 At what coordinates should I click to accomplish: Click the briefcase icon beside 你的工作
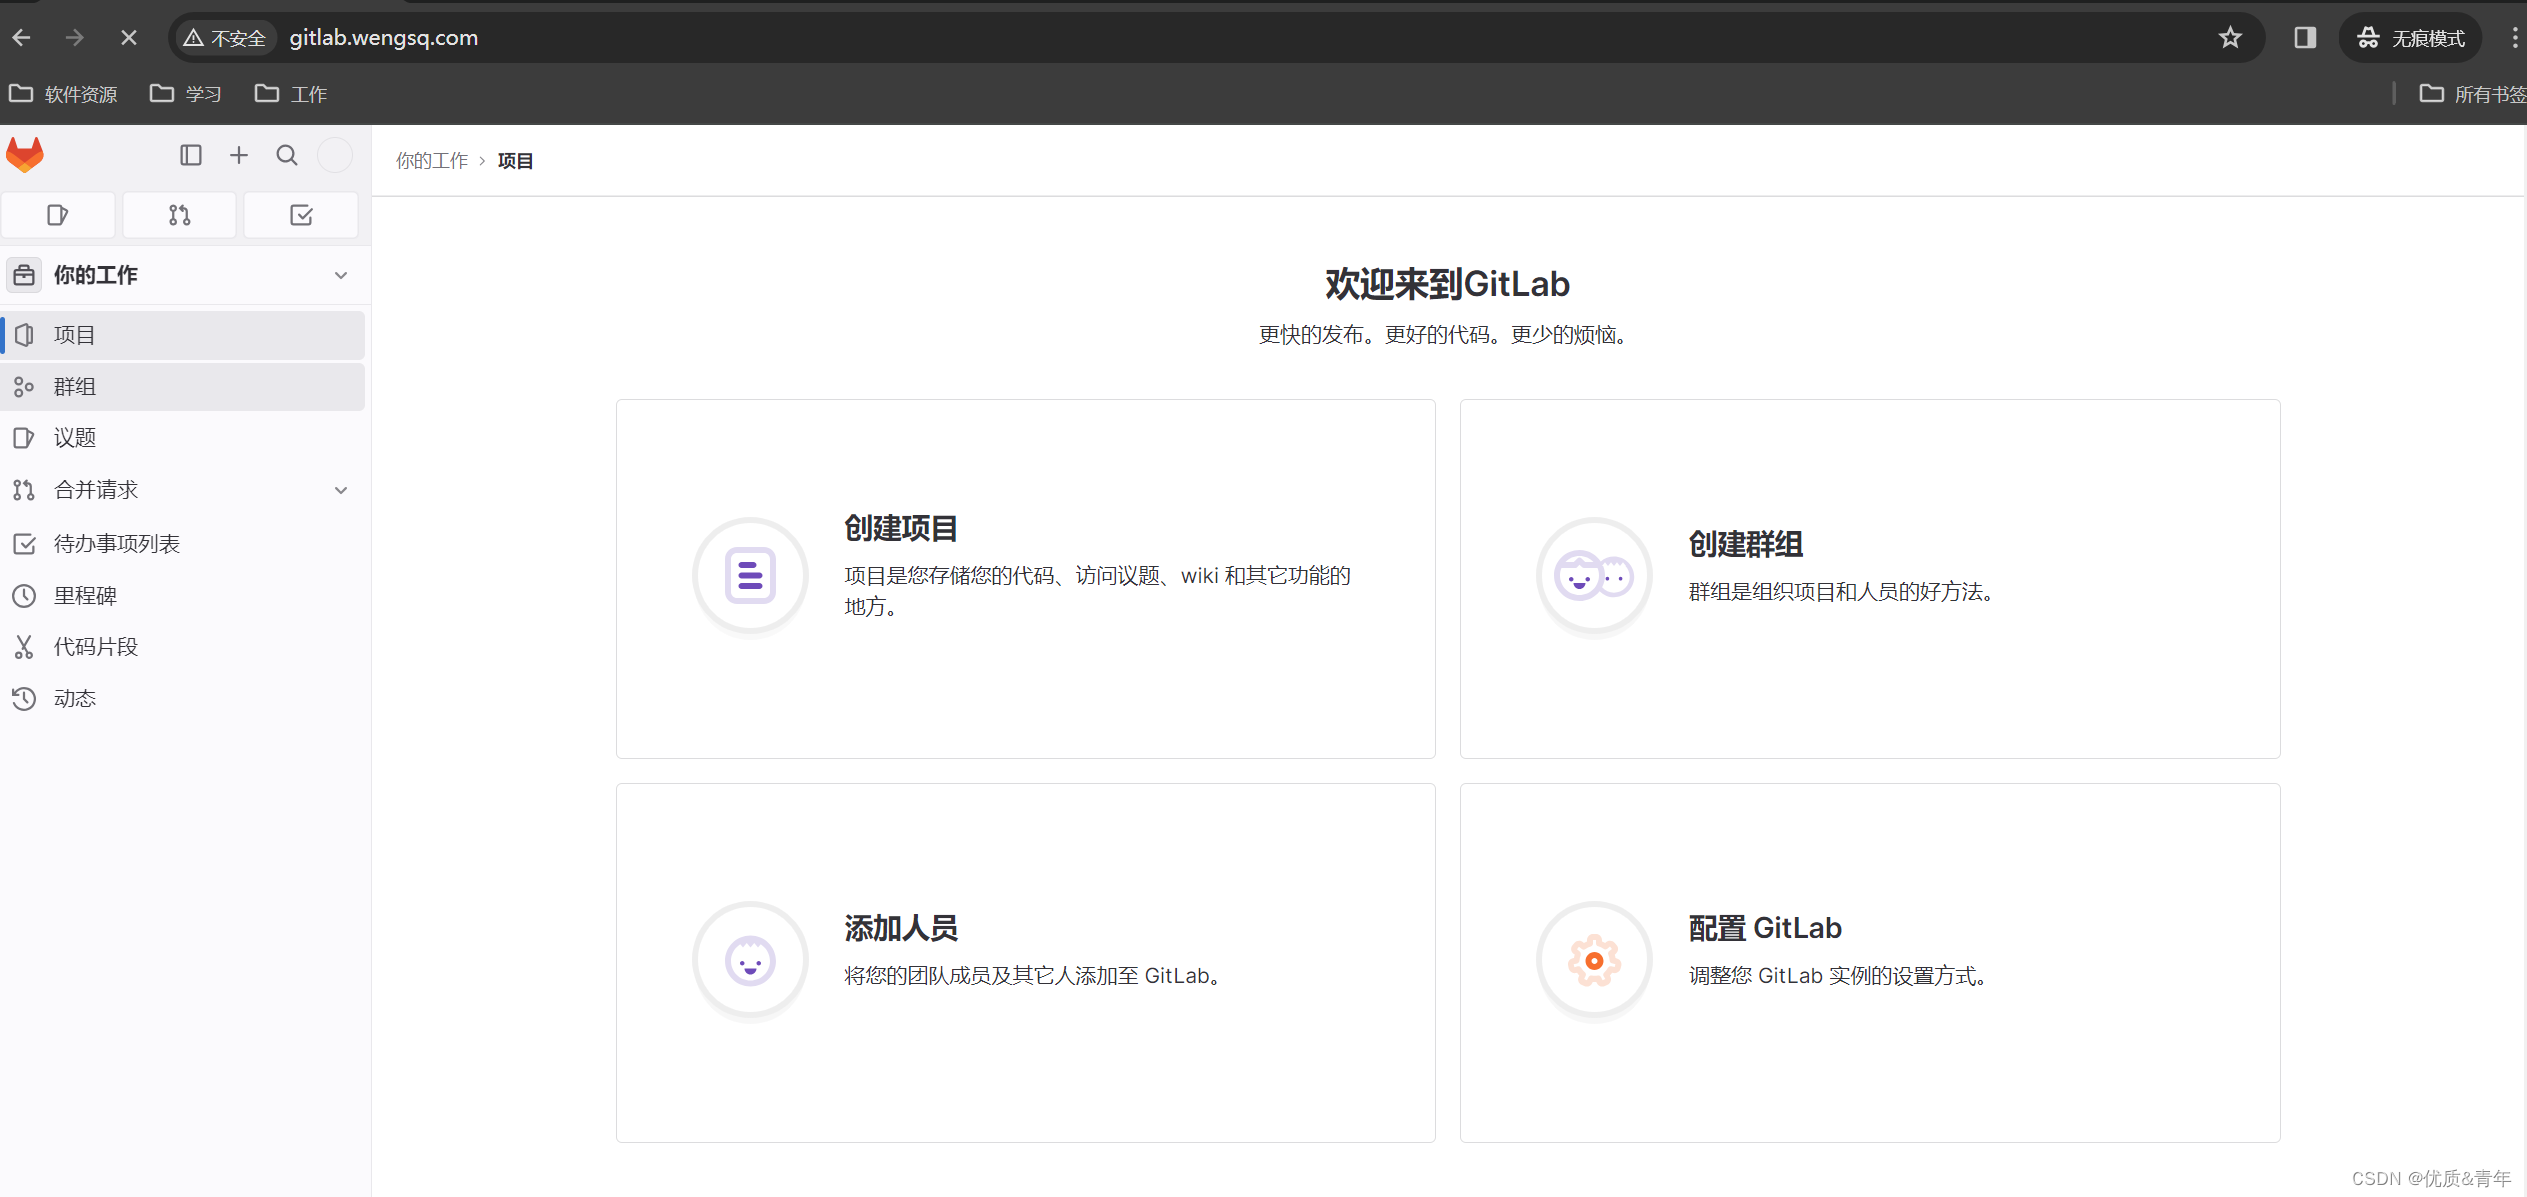pyautogui.click(x=24, y=275)
